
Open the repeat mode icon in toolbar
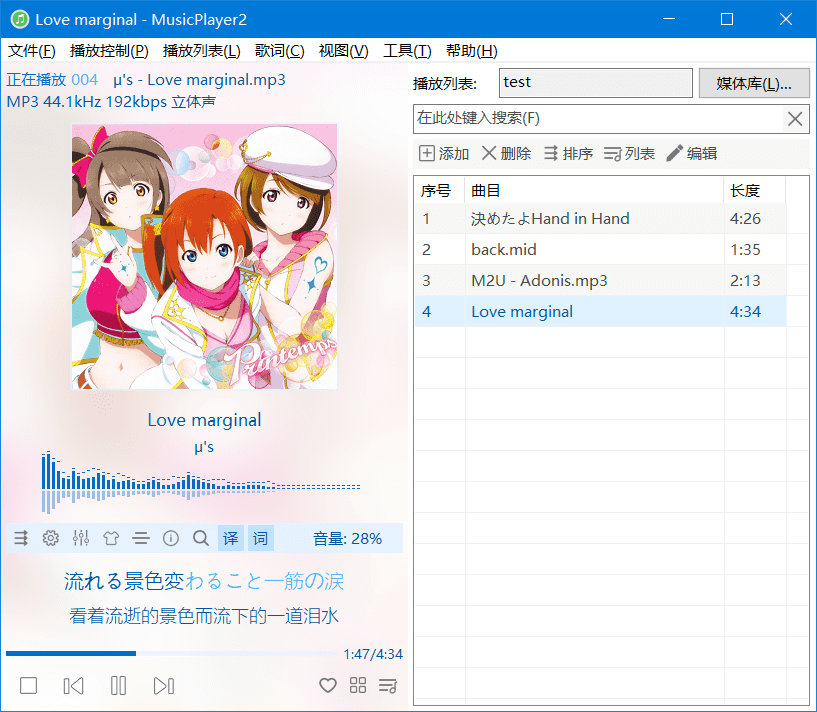pos(21,538)
